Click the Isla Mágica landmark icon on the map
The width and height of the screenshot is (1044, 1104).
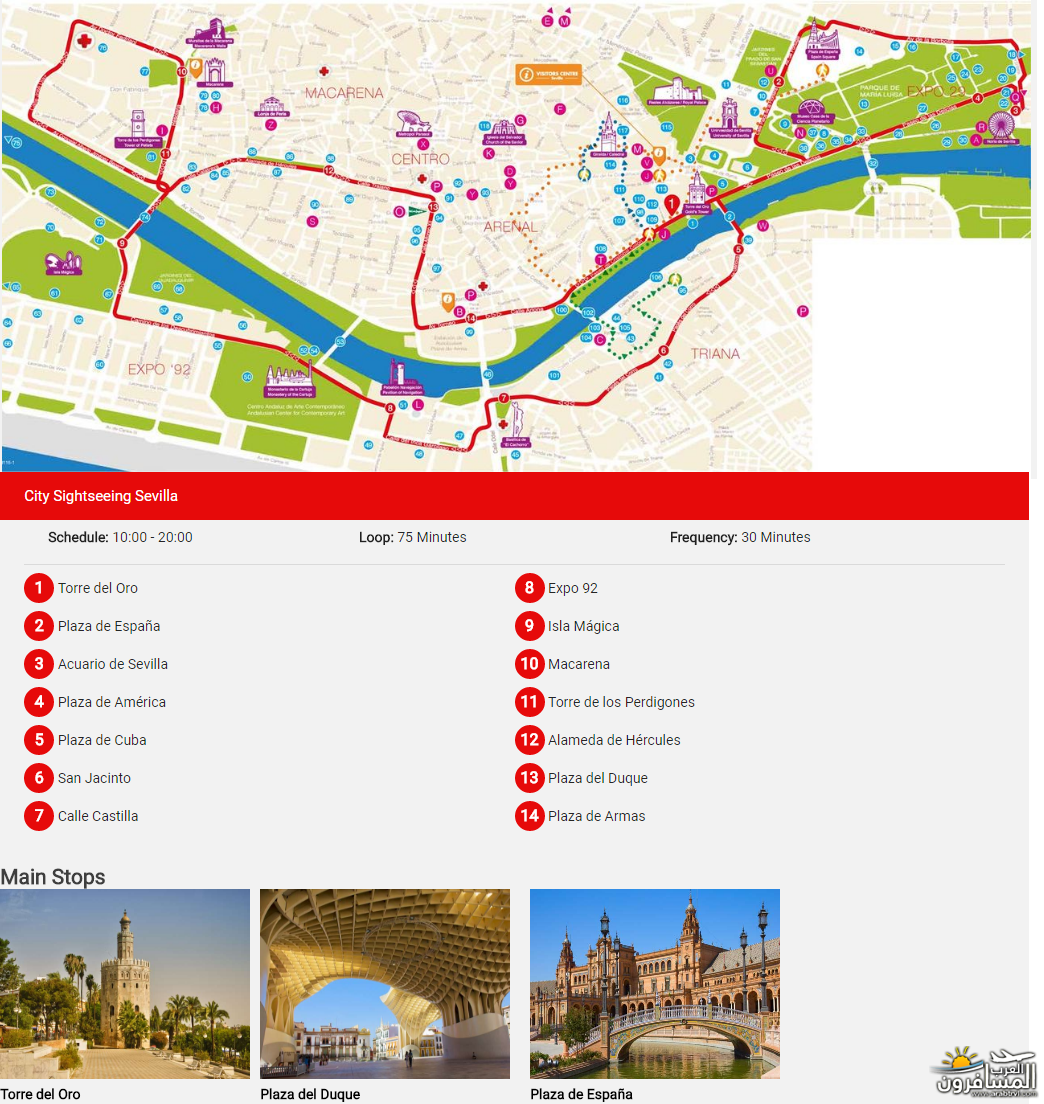tap(63, 263)
